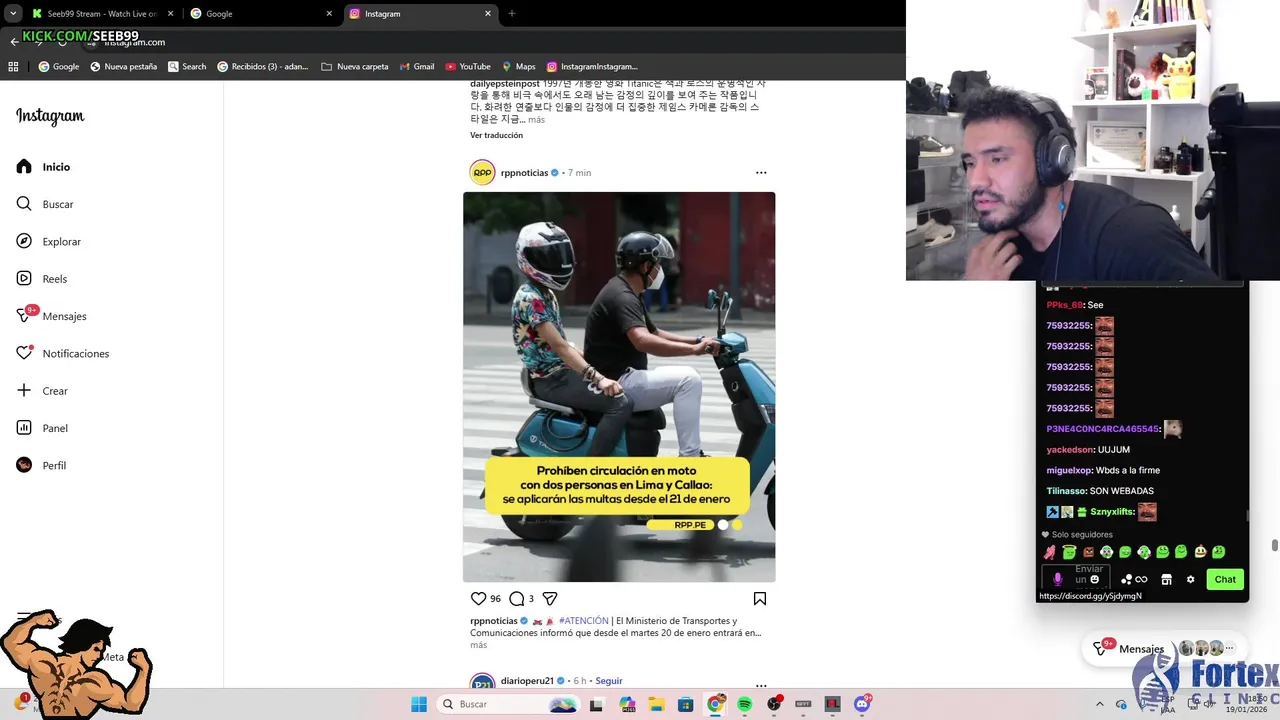The image size is (1280, 720).
Task: Open Kick chat settings gear
Action: tap(1190, 579)
